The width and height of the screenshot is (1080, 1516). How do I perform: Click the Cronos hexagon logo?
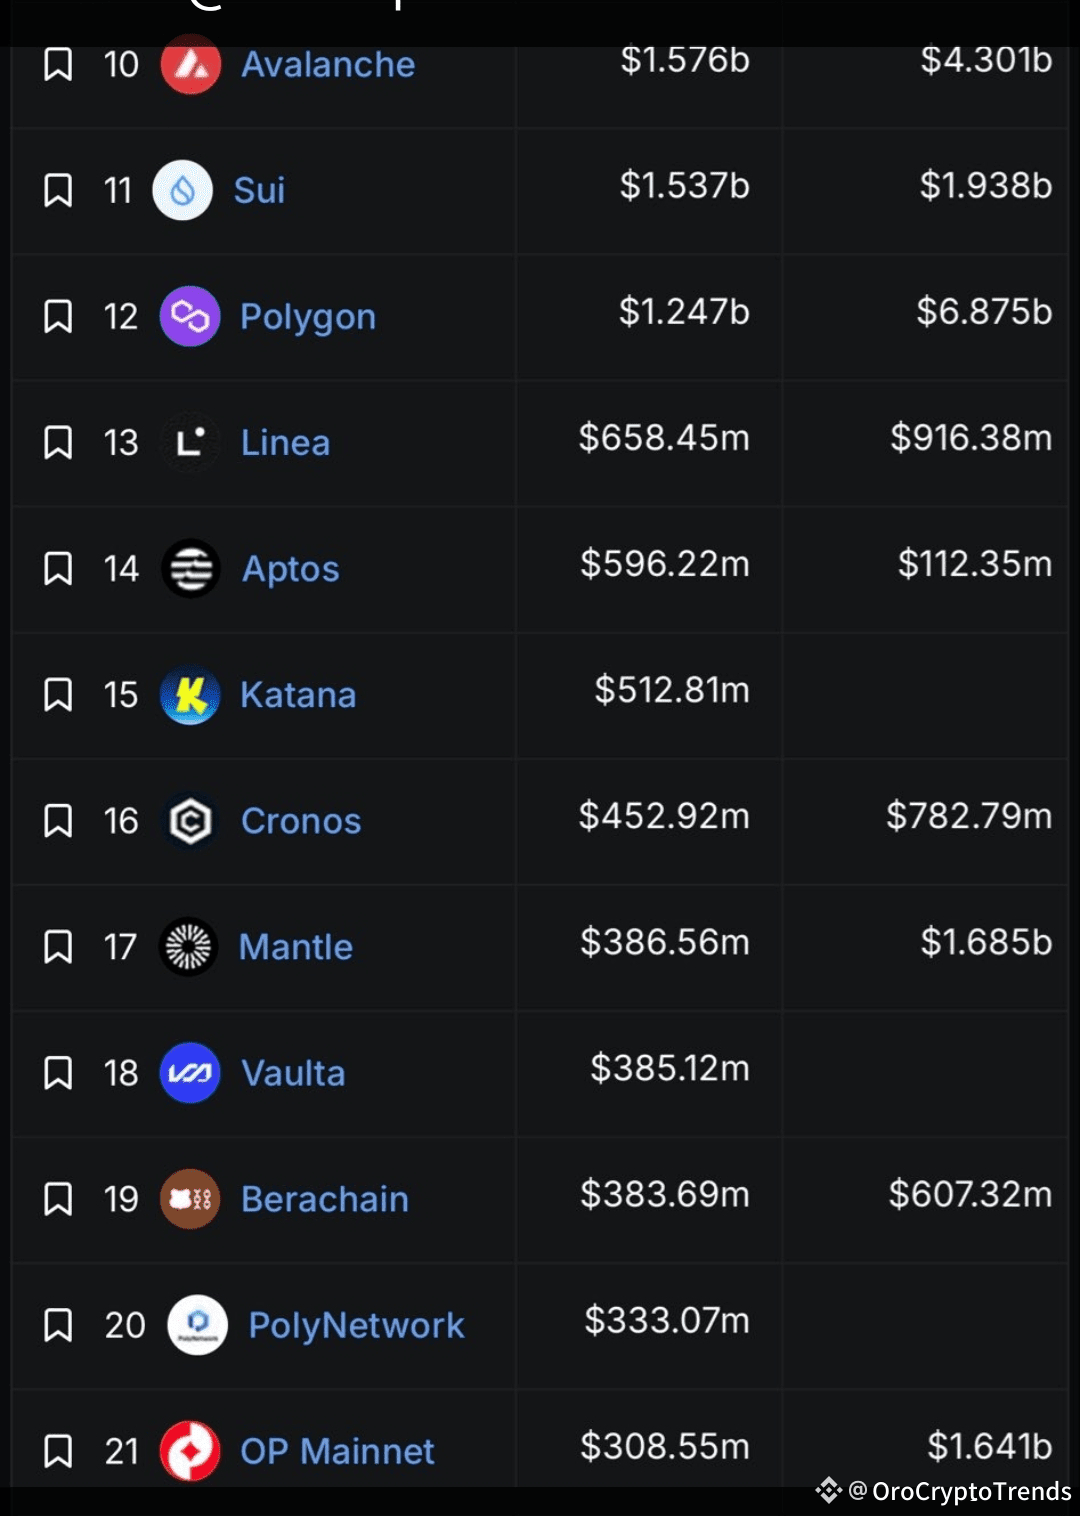click(190, 821)
